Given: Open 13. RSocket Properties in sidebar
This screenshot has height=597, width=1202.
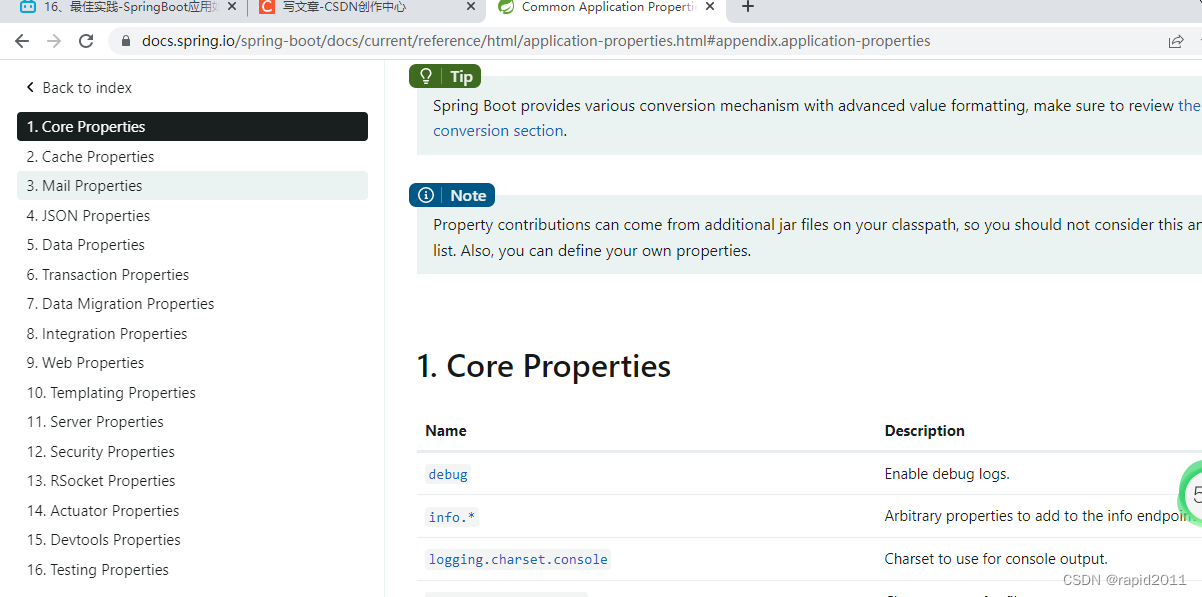Looking at the screenshot, I should [192, 481].
